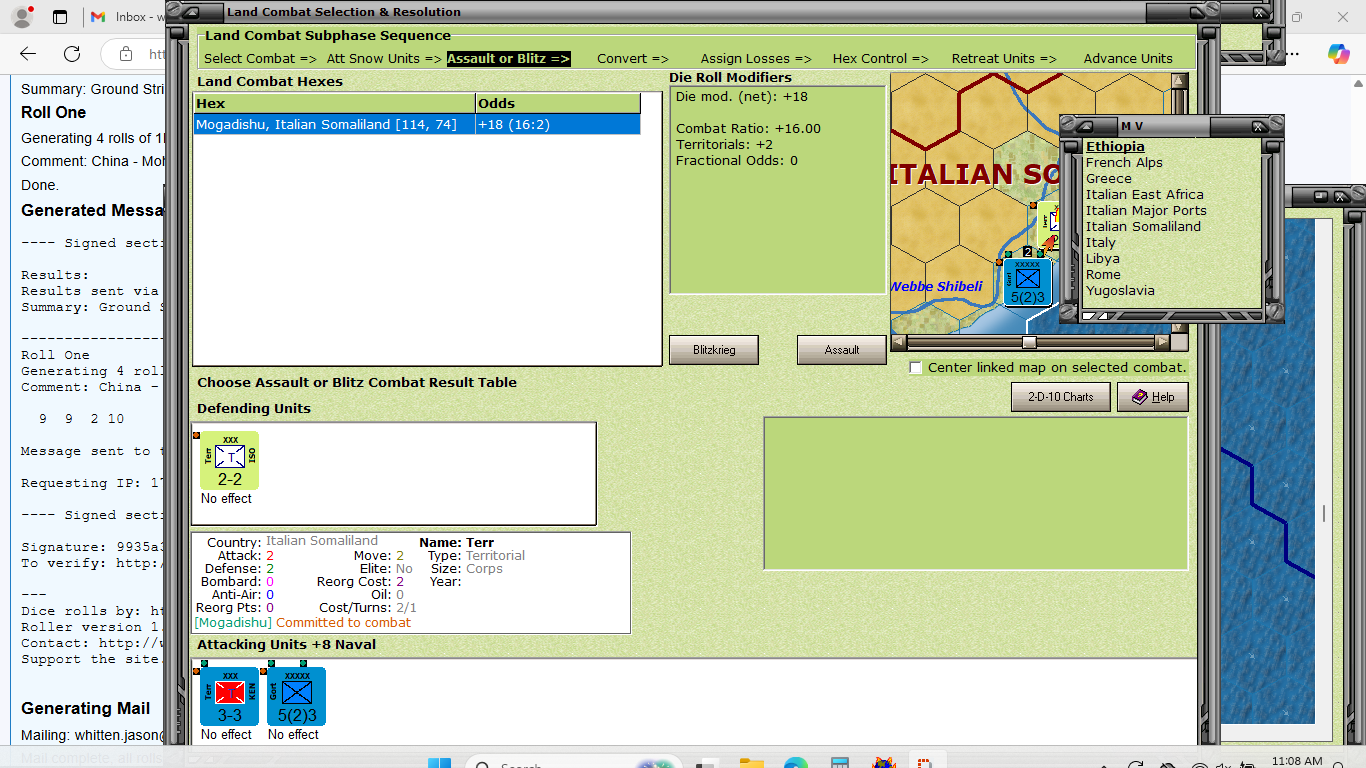The image size is (1366, 768).
Task: Go to the Advance Units subphase
Action: (1128, 58)
